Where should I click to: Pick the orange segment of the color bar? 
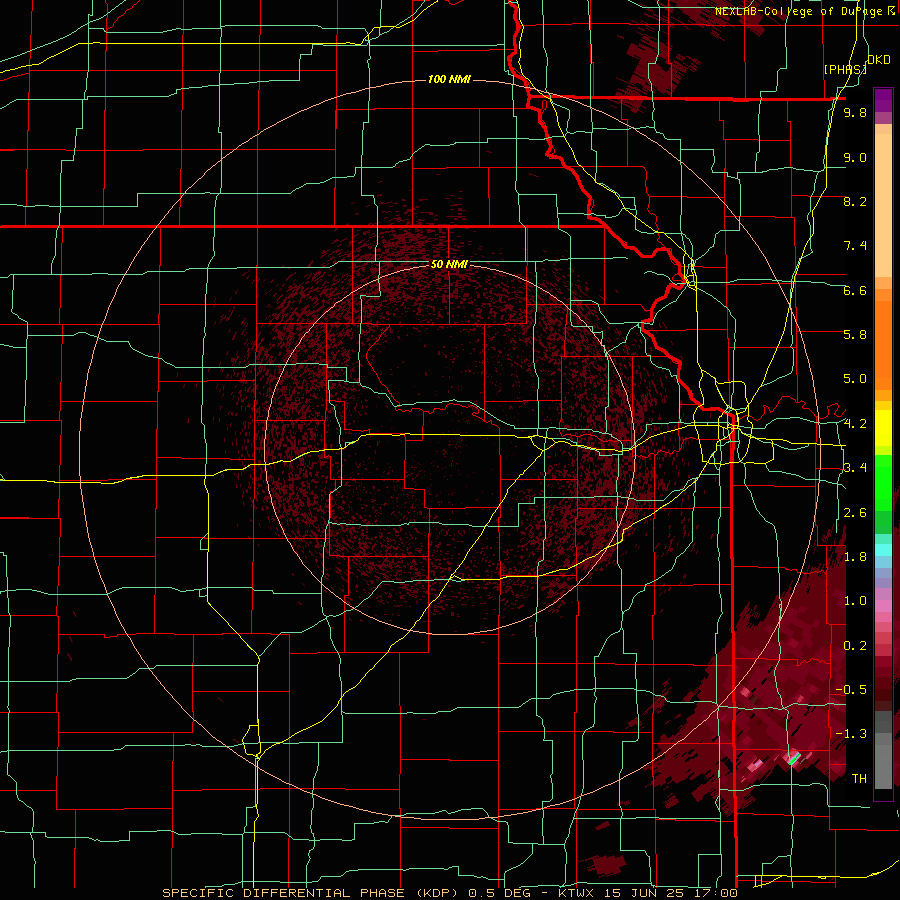pos(883,344)
